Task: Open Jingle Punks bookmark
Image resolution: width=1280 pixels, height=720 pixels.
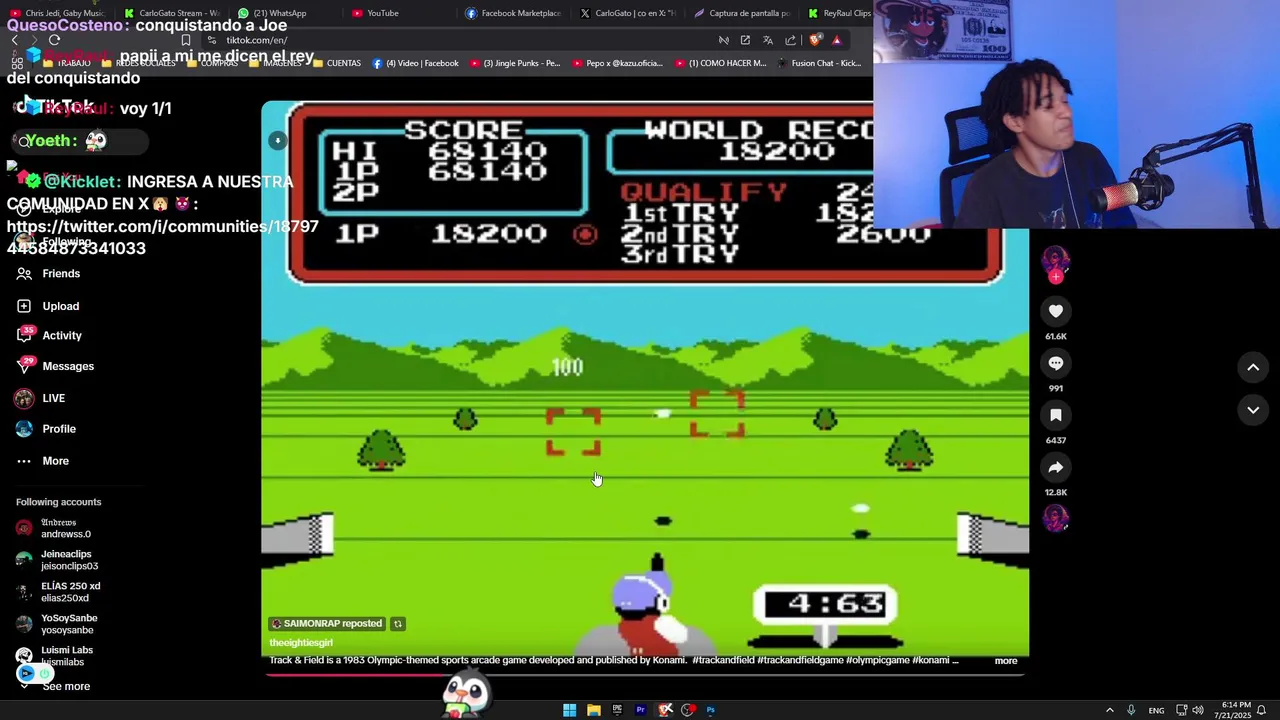Action: tap(515, 63)
